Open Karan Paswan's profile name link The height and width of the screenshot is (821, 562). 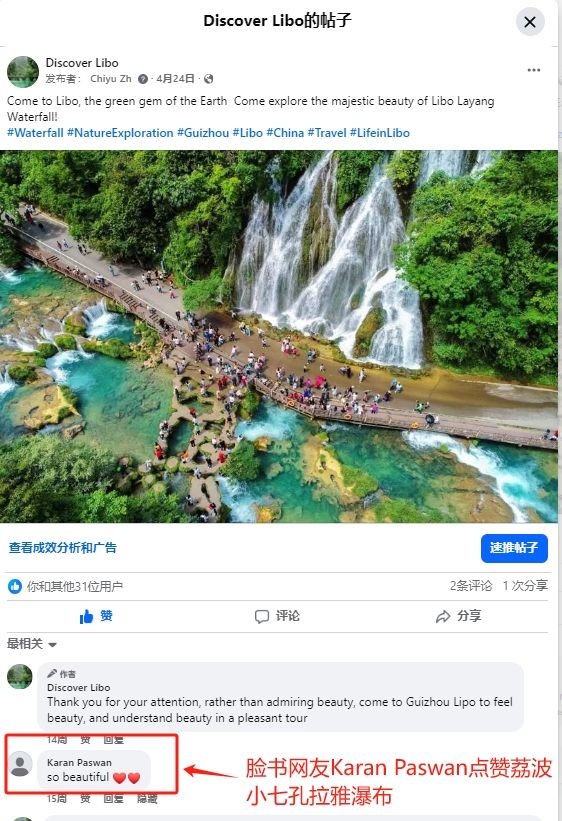79,762
